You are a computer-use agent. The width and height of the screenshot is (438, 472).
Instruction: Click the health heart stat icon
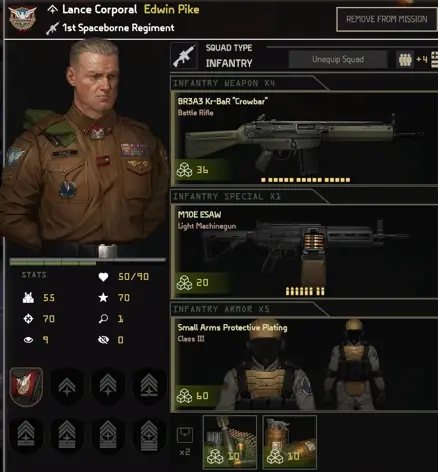[x=103, y=277]
